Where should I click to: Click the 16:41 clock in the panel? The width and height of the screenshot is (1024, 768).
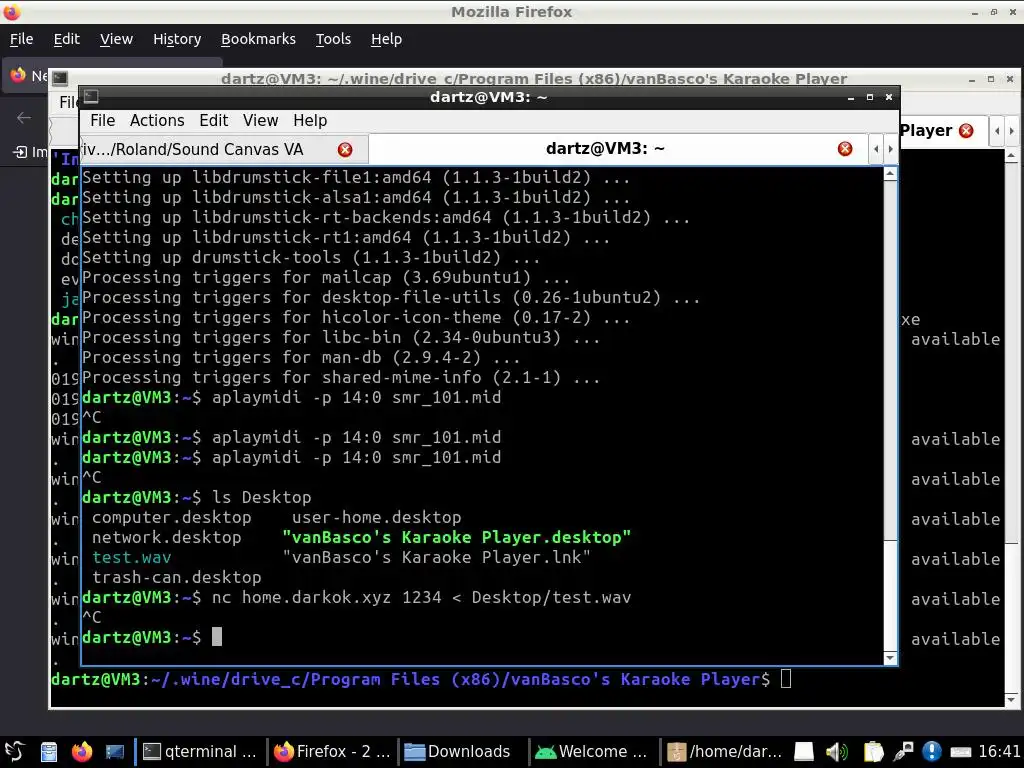999,752
